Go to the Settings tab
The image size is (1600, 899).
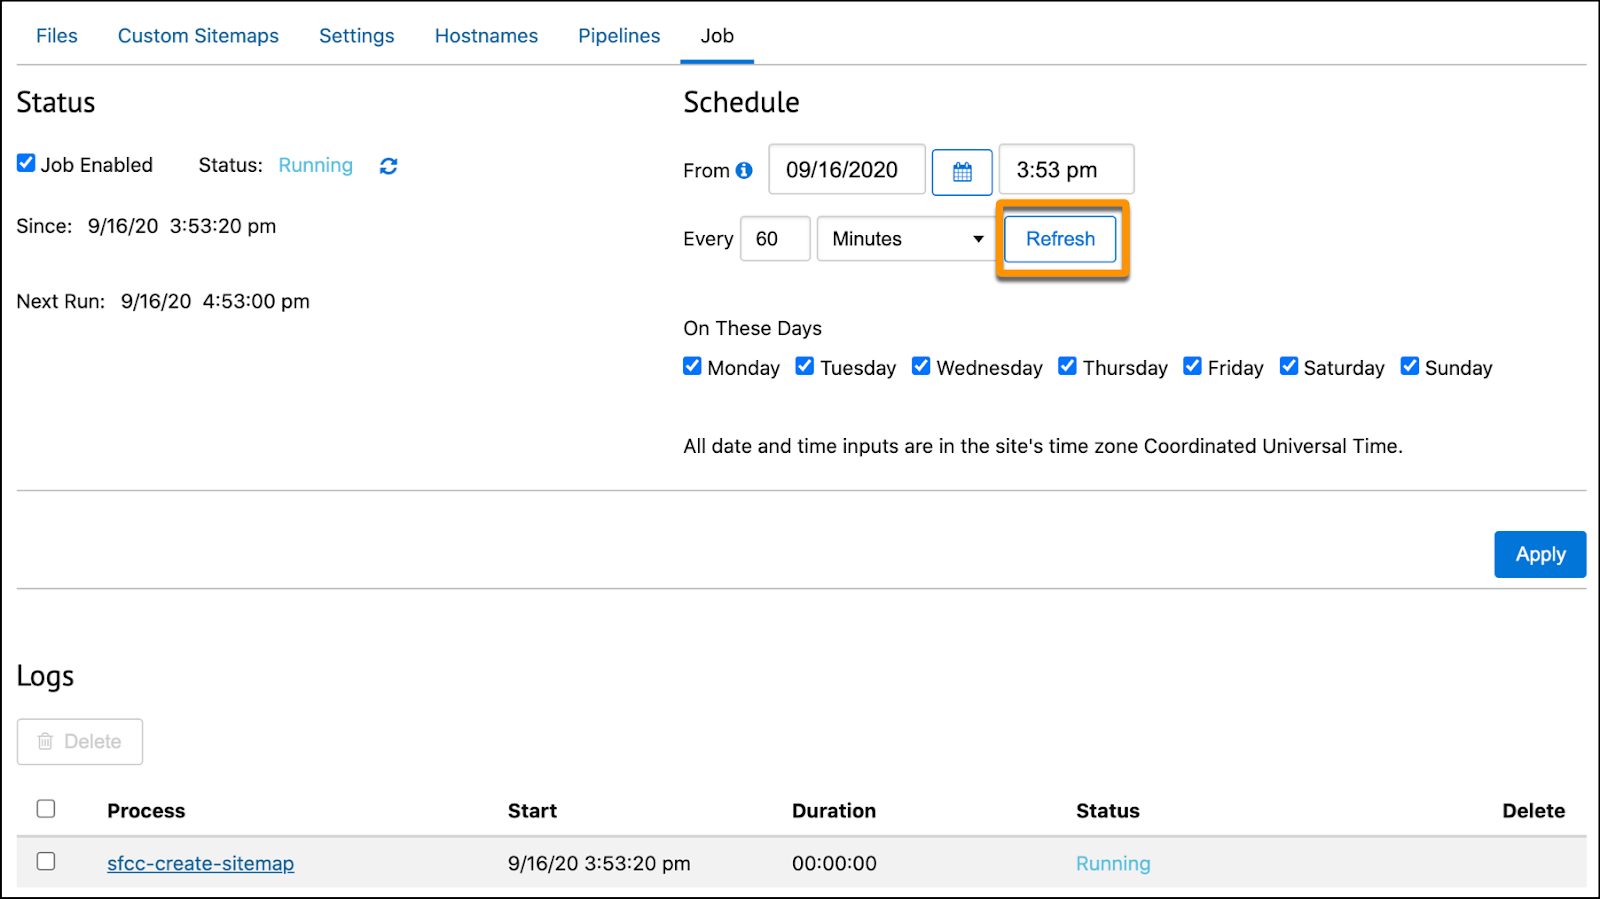click(x=357, y=36)
